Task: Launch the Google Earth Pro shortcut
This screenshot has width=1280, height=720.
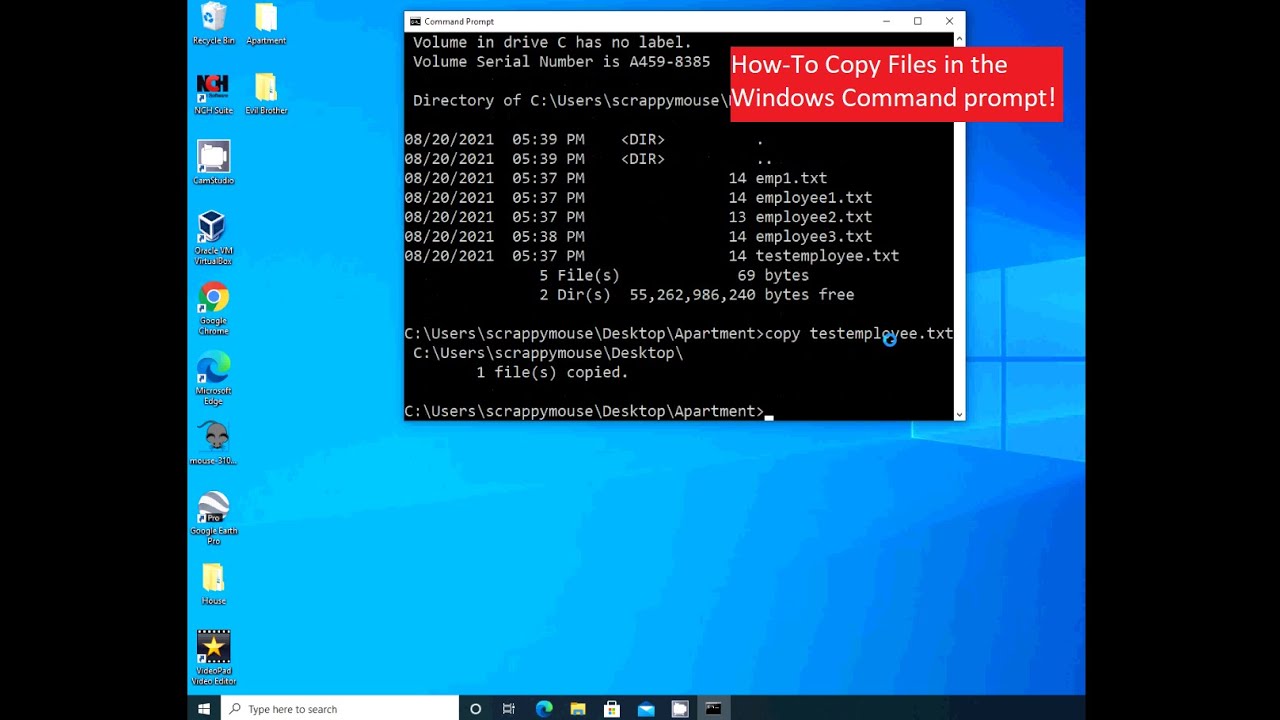Action: coord(213,518)
